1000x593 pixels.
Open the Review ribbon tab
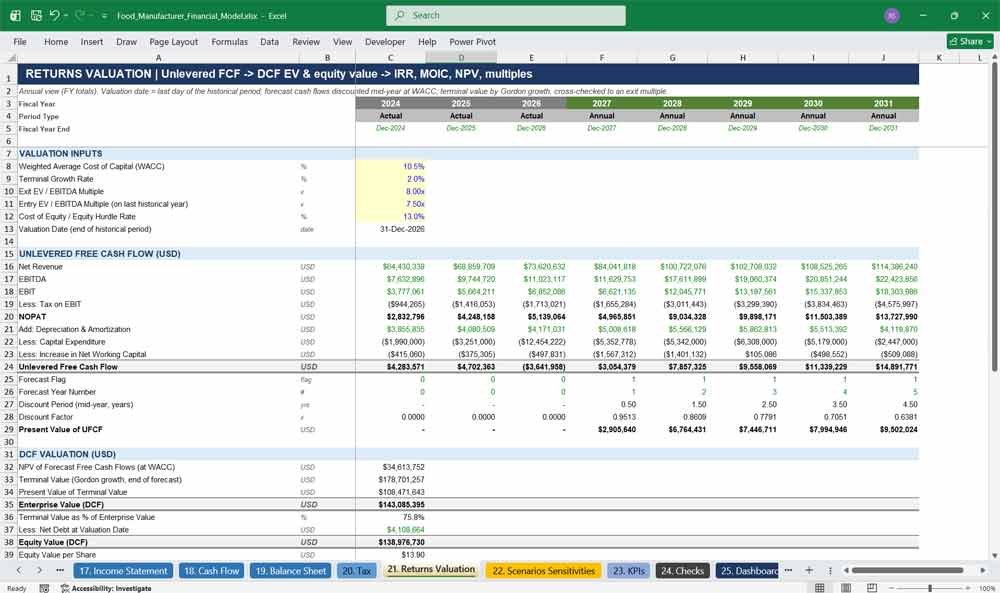[x=306, y=41]
